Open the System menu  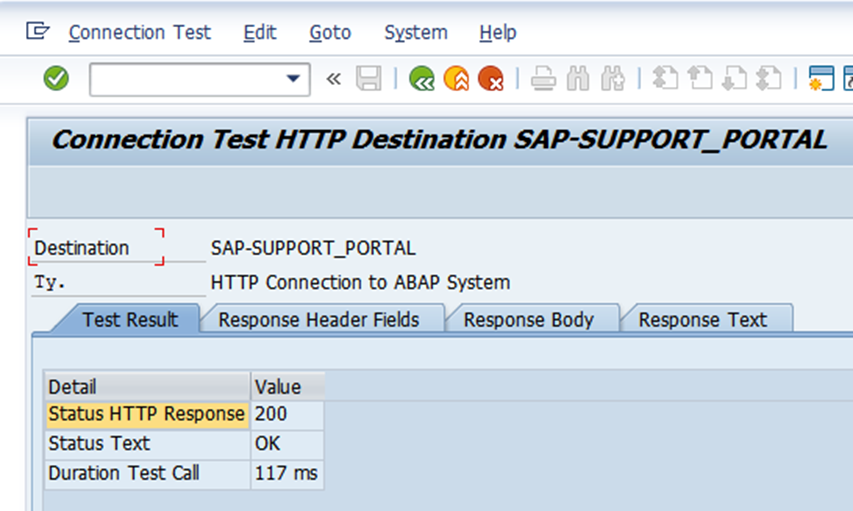click(416, 33)
